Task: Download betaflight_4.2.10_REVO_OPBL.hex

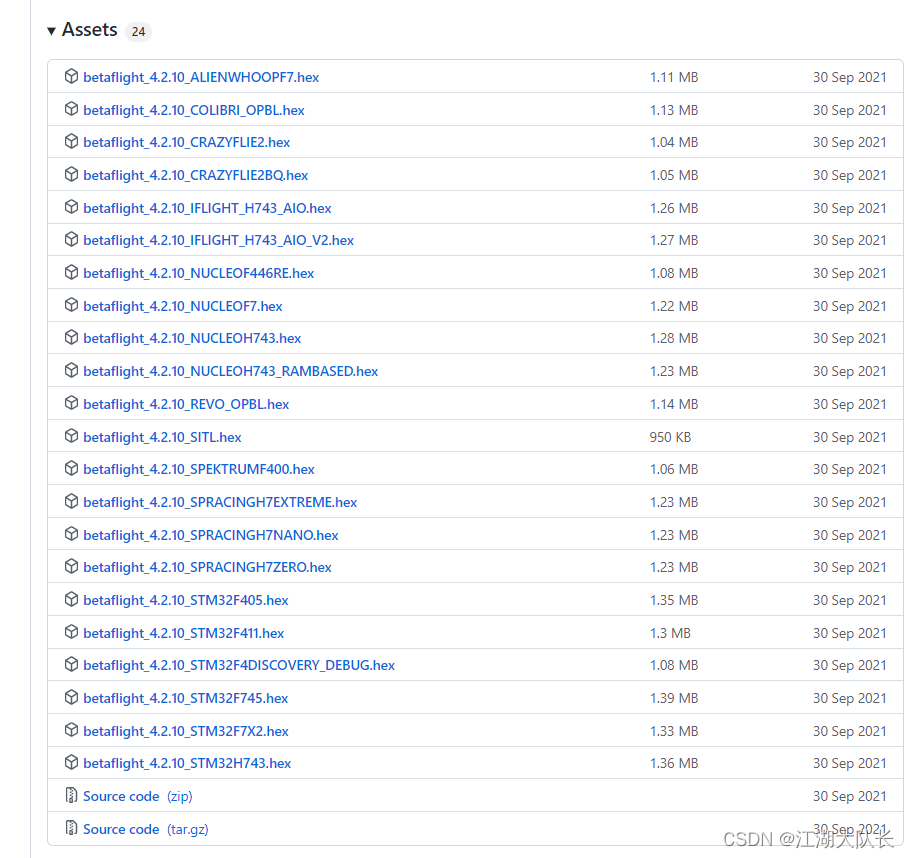Action: pos(186,405)
